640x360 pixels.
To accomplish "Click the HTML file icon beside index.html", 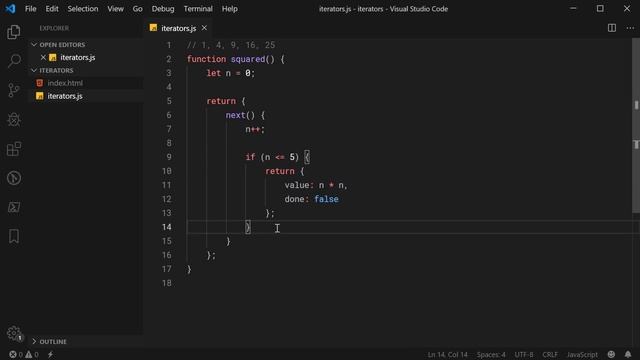I will [x=40, y=83].
